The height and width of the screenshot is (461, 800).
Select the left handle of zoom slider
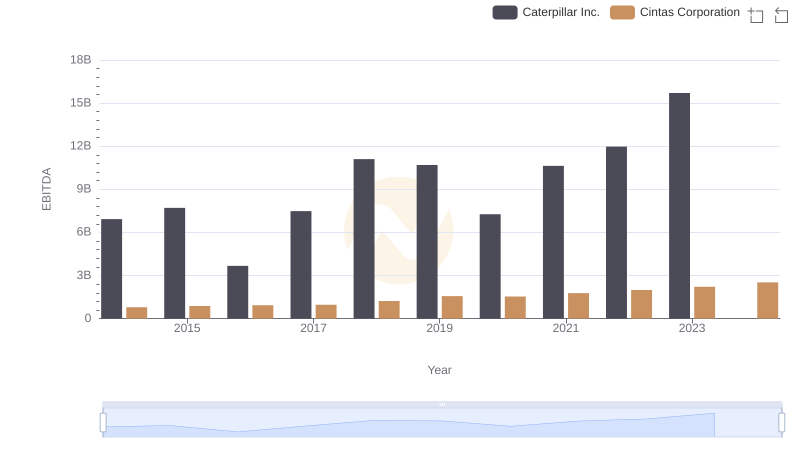pos(103,423)
